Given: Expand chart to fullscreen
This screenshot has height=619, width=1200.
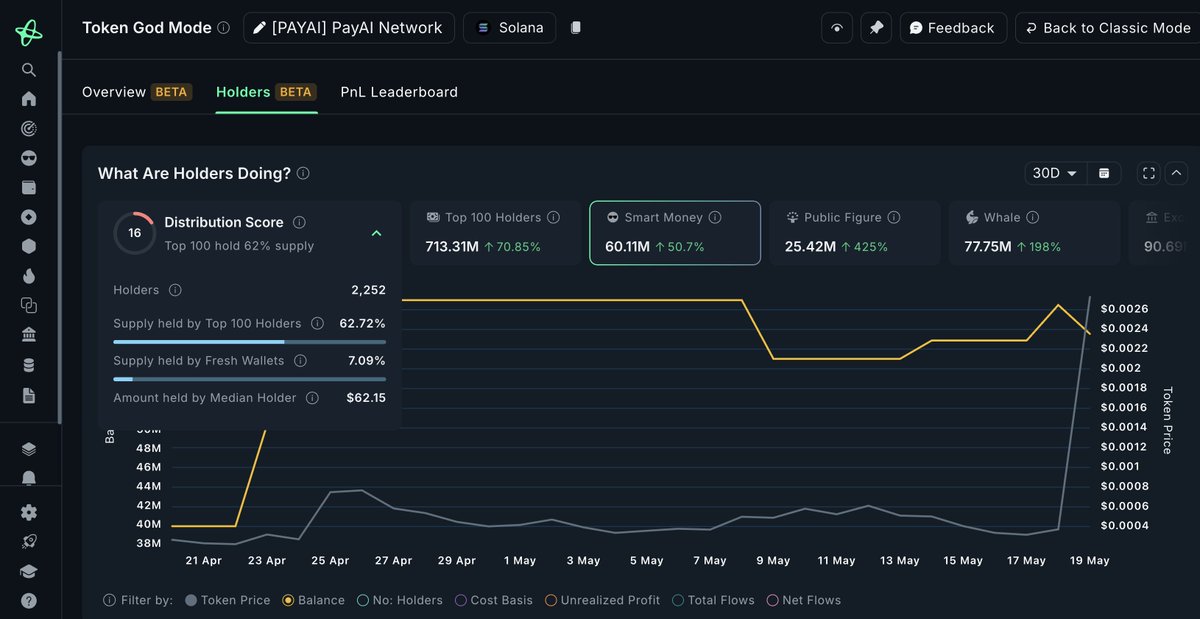Looking at the screenshot, I should 1149,173.
